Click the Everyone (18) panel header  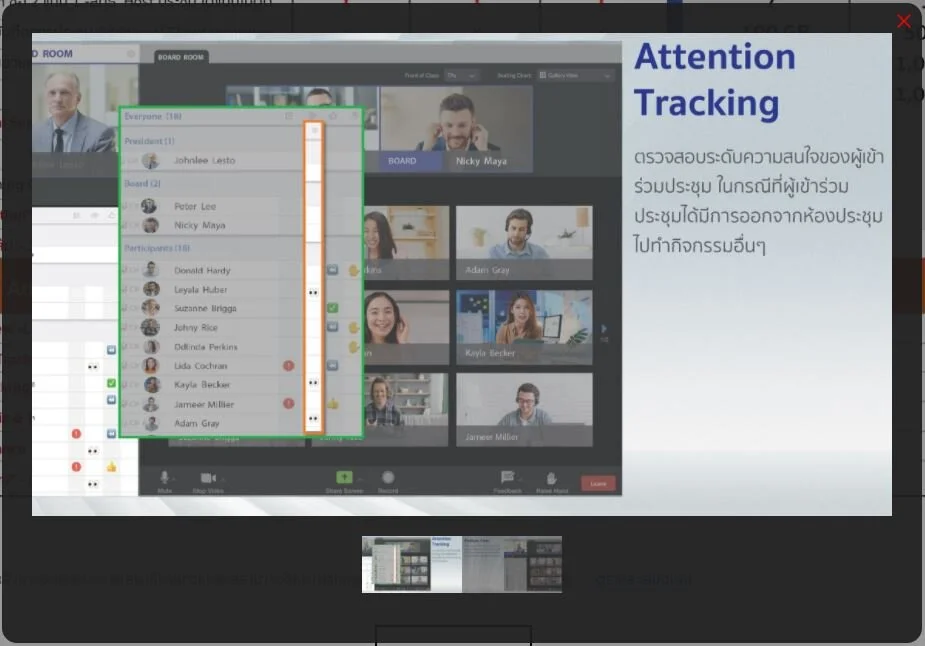click(x=153, y=116)
